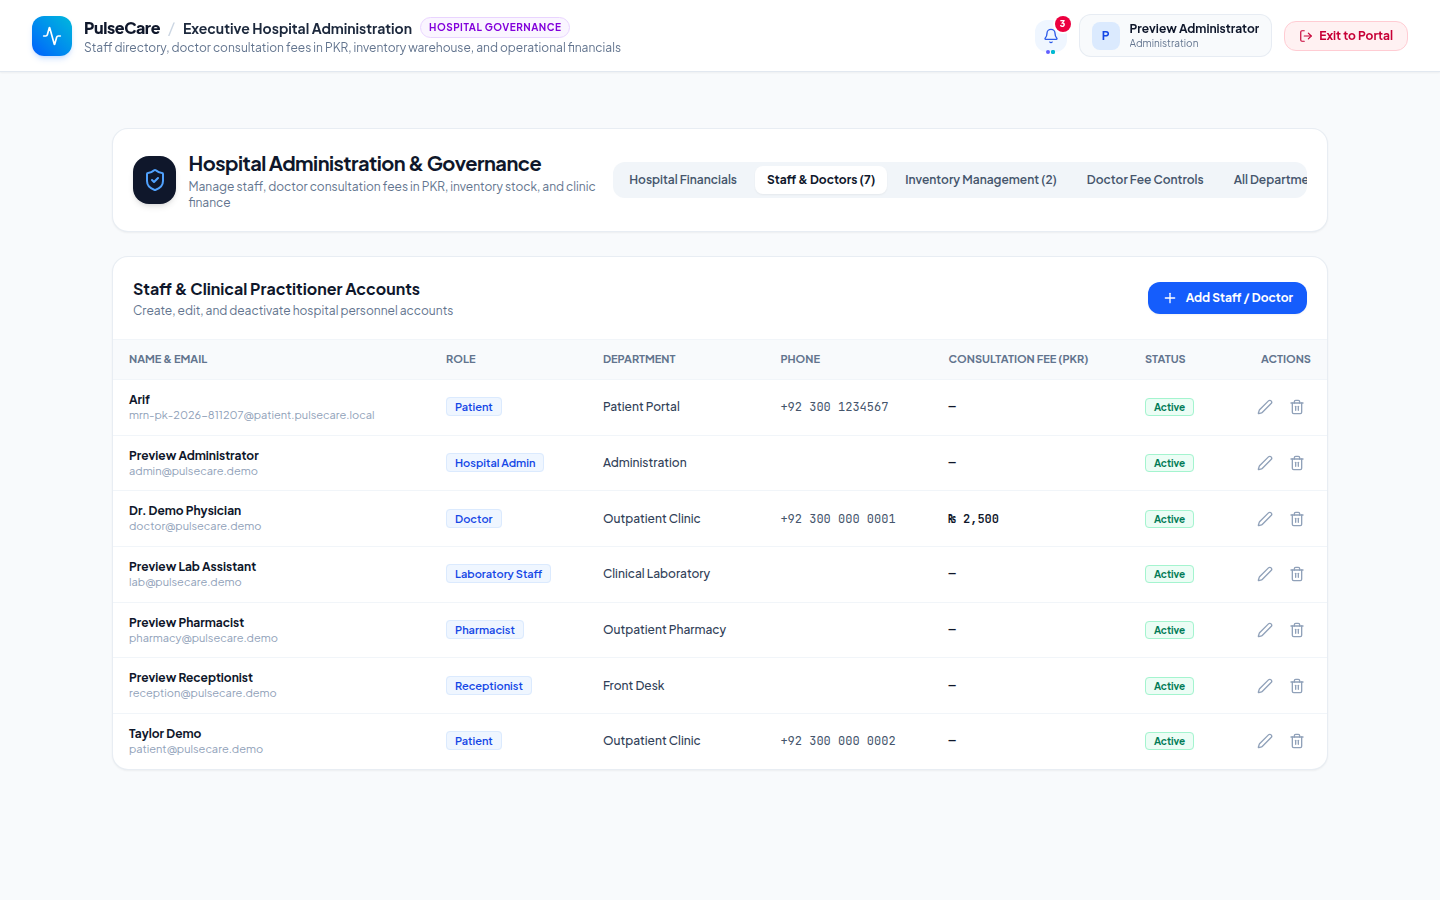Switch to Hospital Financials tab
The height and width of the screenshot is (900, 1440).
click(683, 180)
